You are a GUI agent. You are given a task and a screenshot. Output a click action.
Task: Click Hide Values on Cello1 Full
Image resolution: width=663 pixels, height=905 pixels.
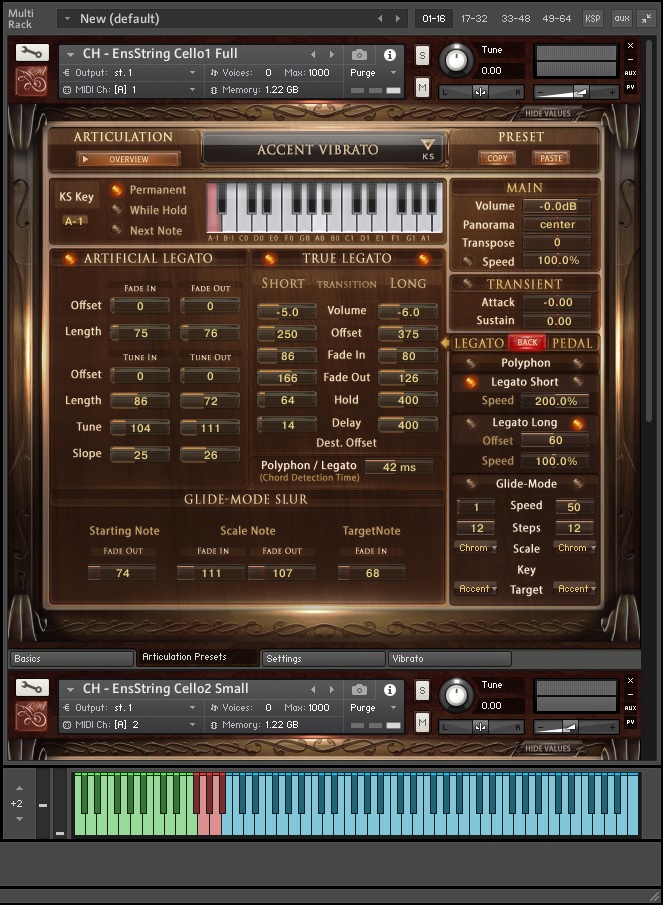(548, 114)
